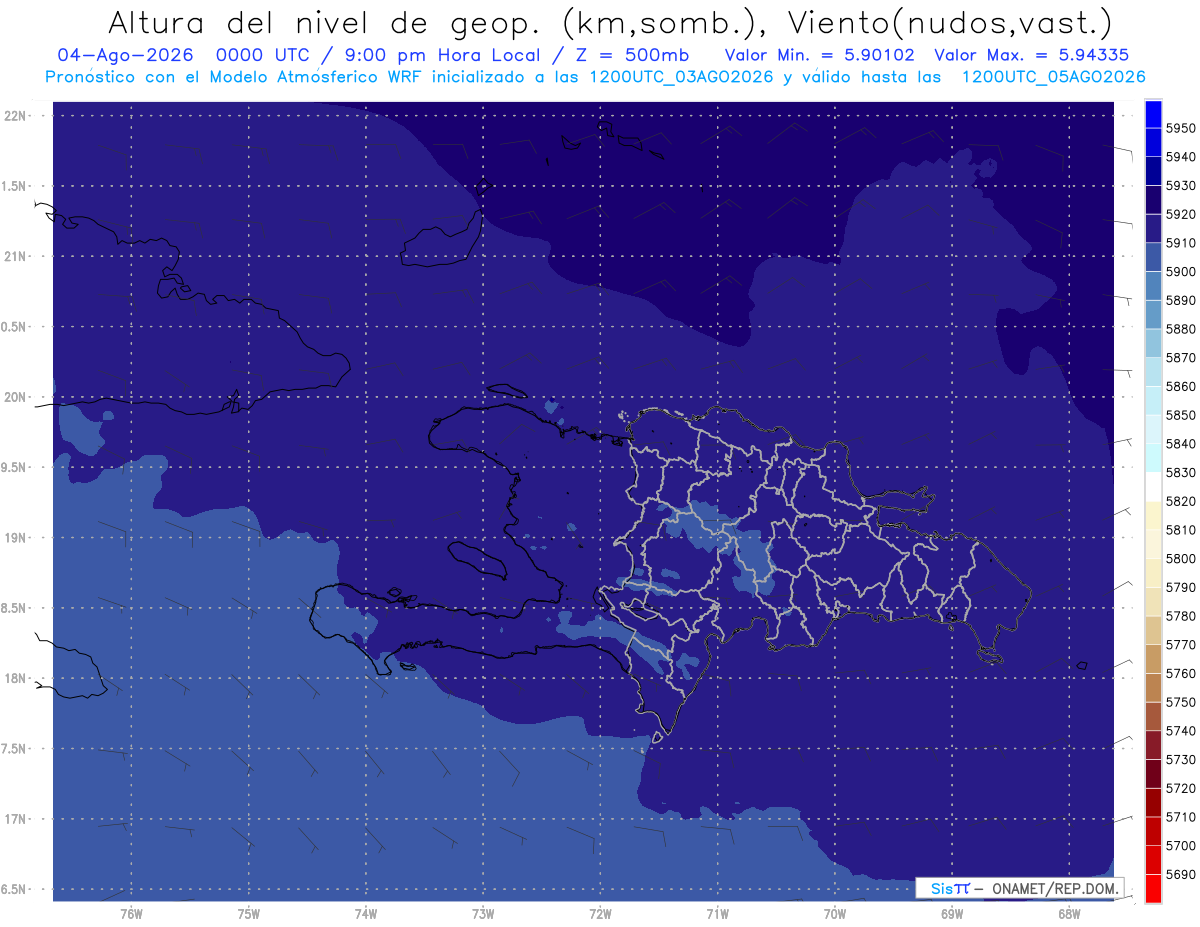Click the "68W" longitude label
Image resolution: width=1200 pixels, height=927 pixels.
click(1069, 915)
